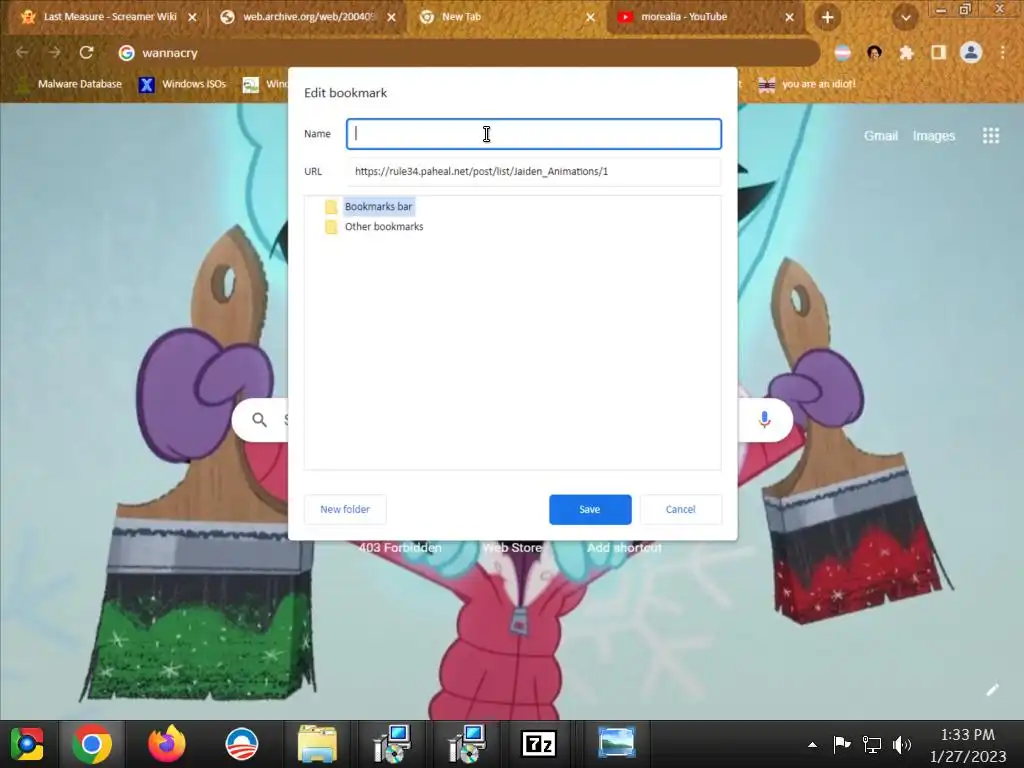Viewport: 1024px width, 768px height.
Task: Click the search magnifier icon in search box
Action: click(259, 420)
